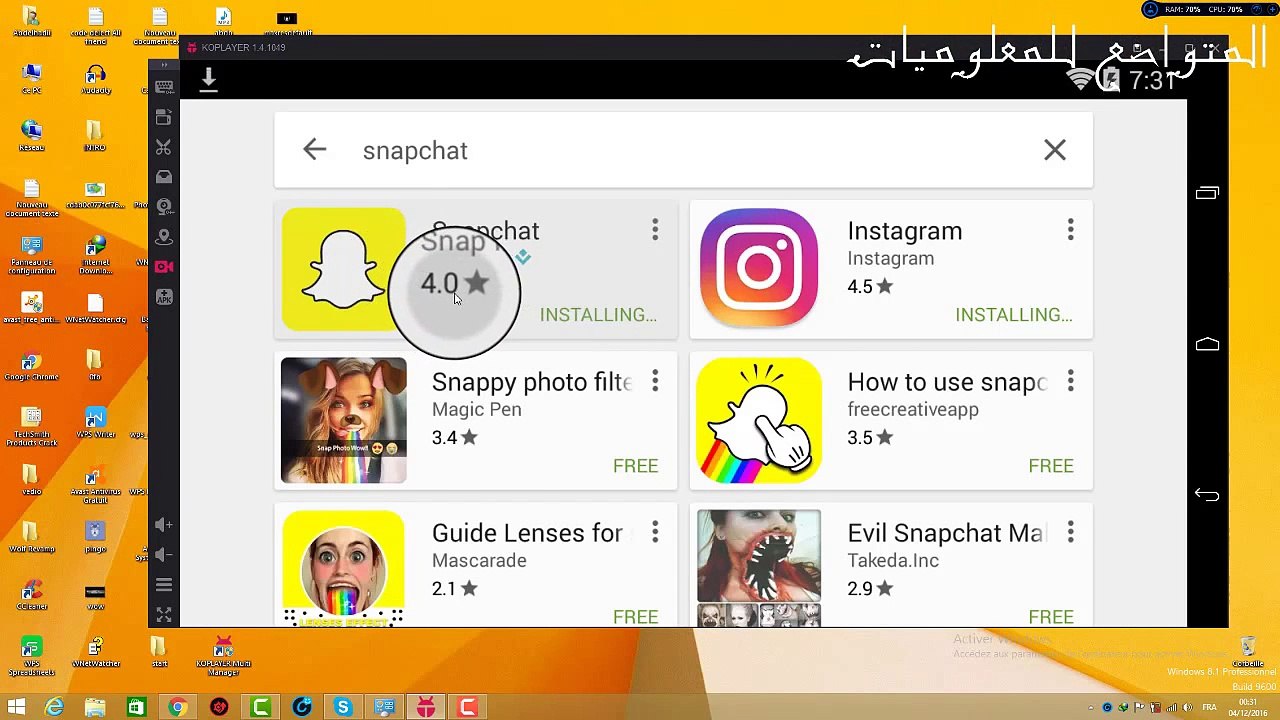Go back from the Play Store search
The height and width of the screenshot is (720, 1280).
pyautogui.click(x=314, y=150)
